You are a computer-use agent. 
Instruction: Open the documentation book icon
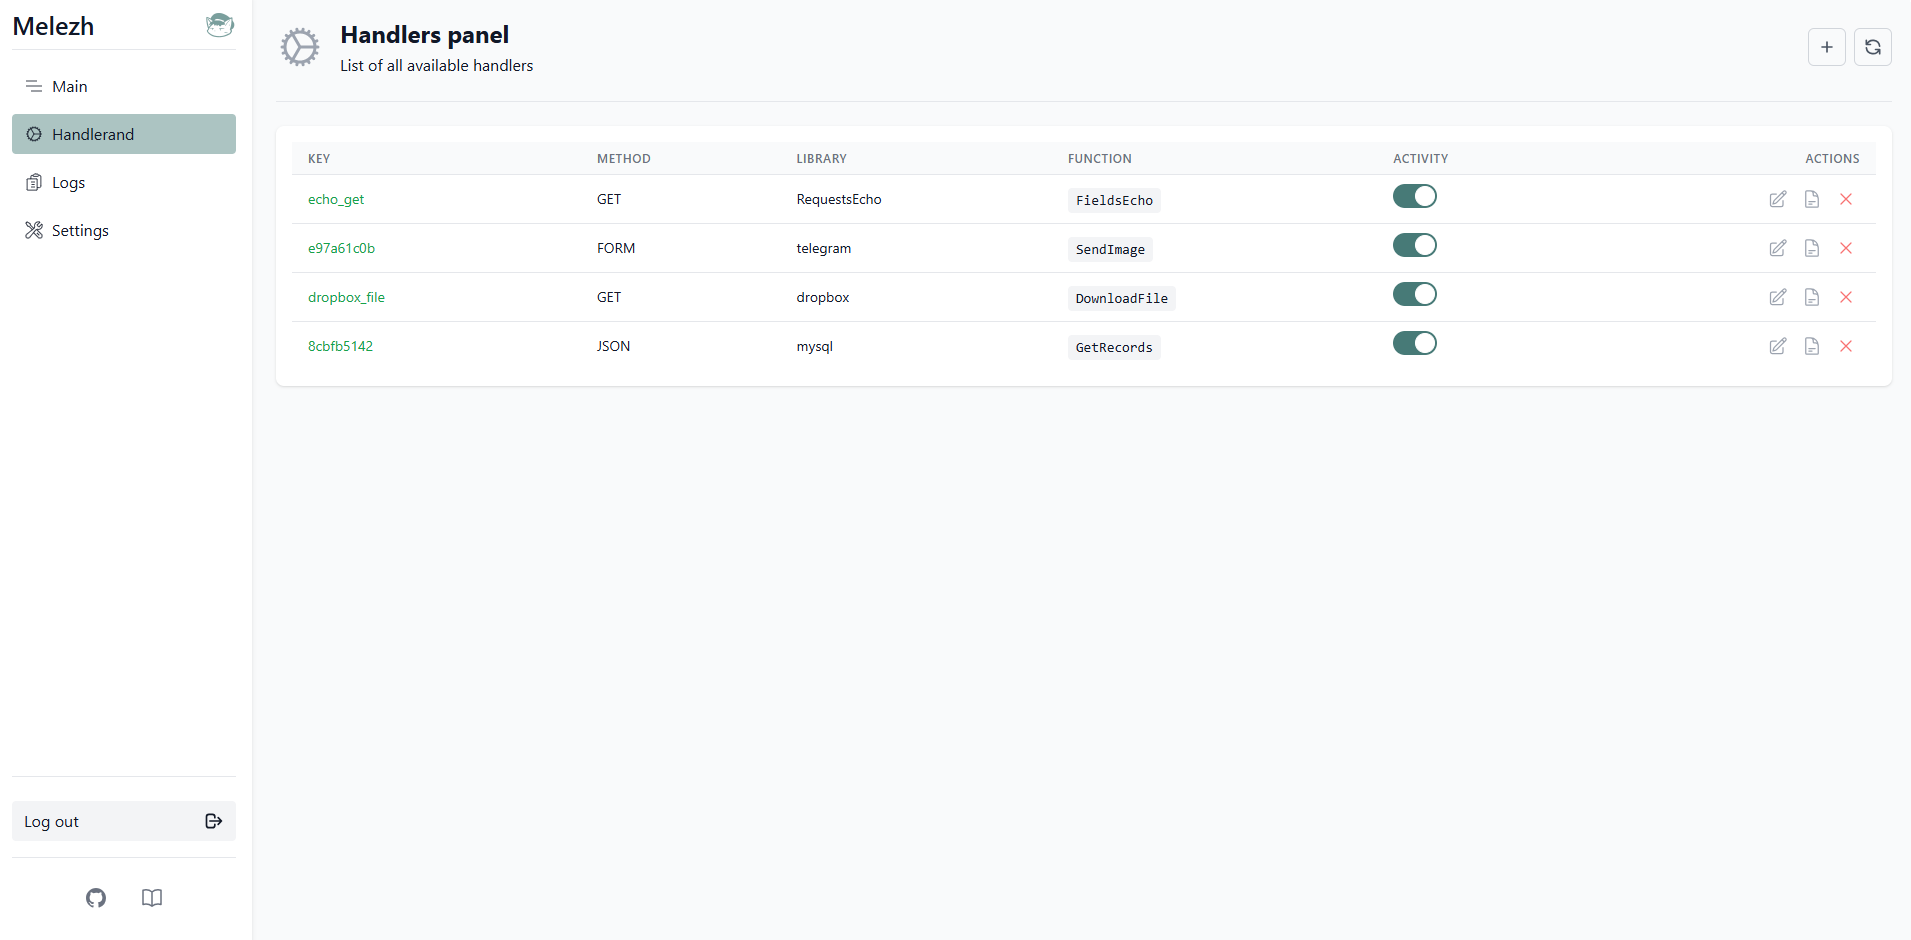click(152, 898)
